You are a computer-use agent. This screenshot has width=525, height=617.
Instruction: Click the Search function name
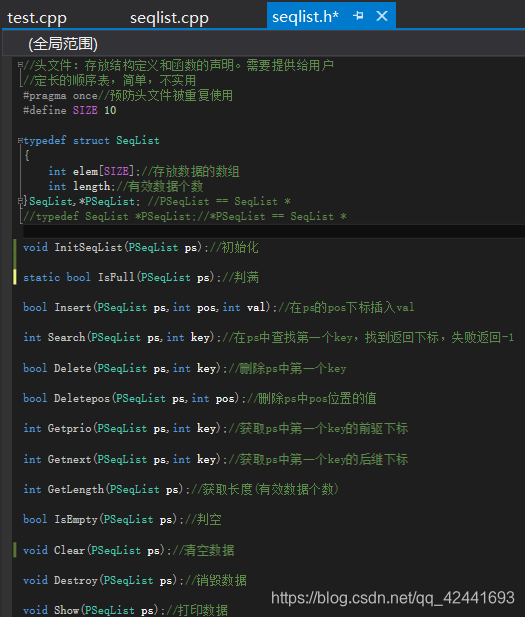(66, 337)
